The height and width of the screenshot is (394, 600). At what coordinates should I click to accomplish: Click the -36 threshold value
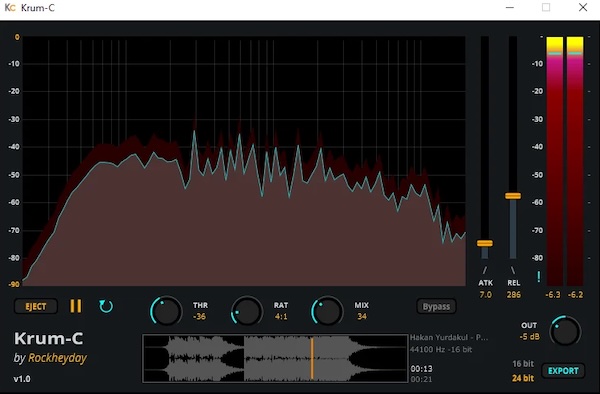tap(199, 316)
